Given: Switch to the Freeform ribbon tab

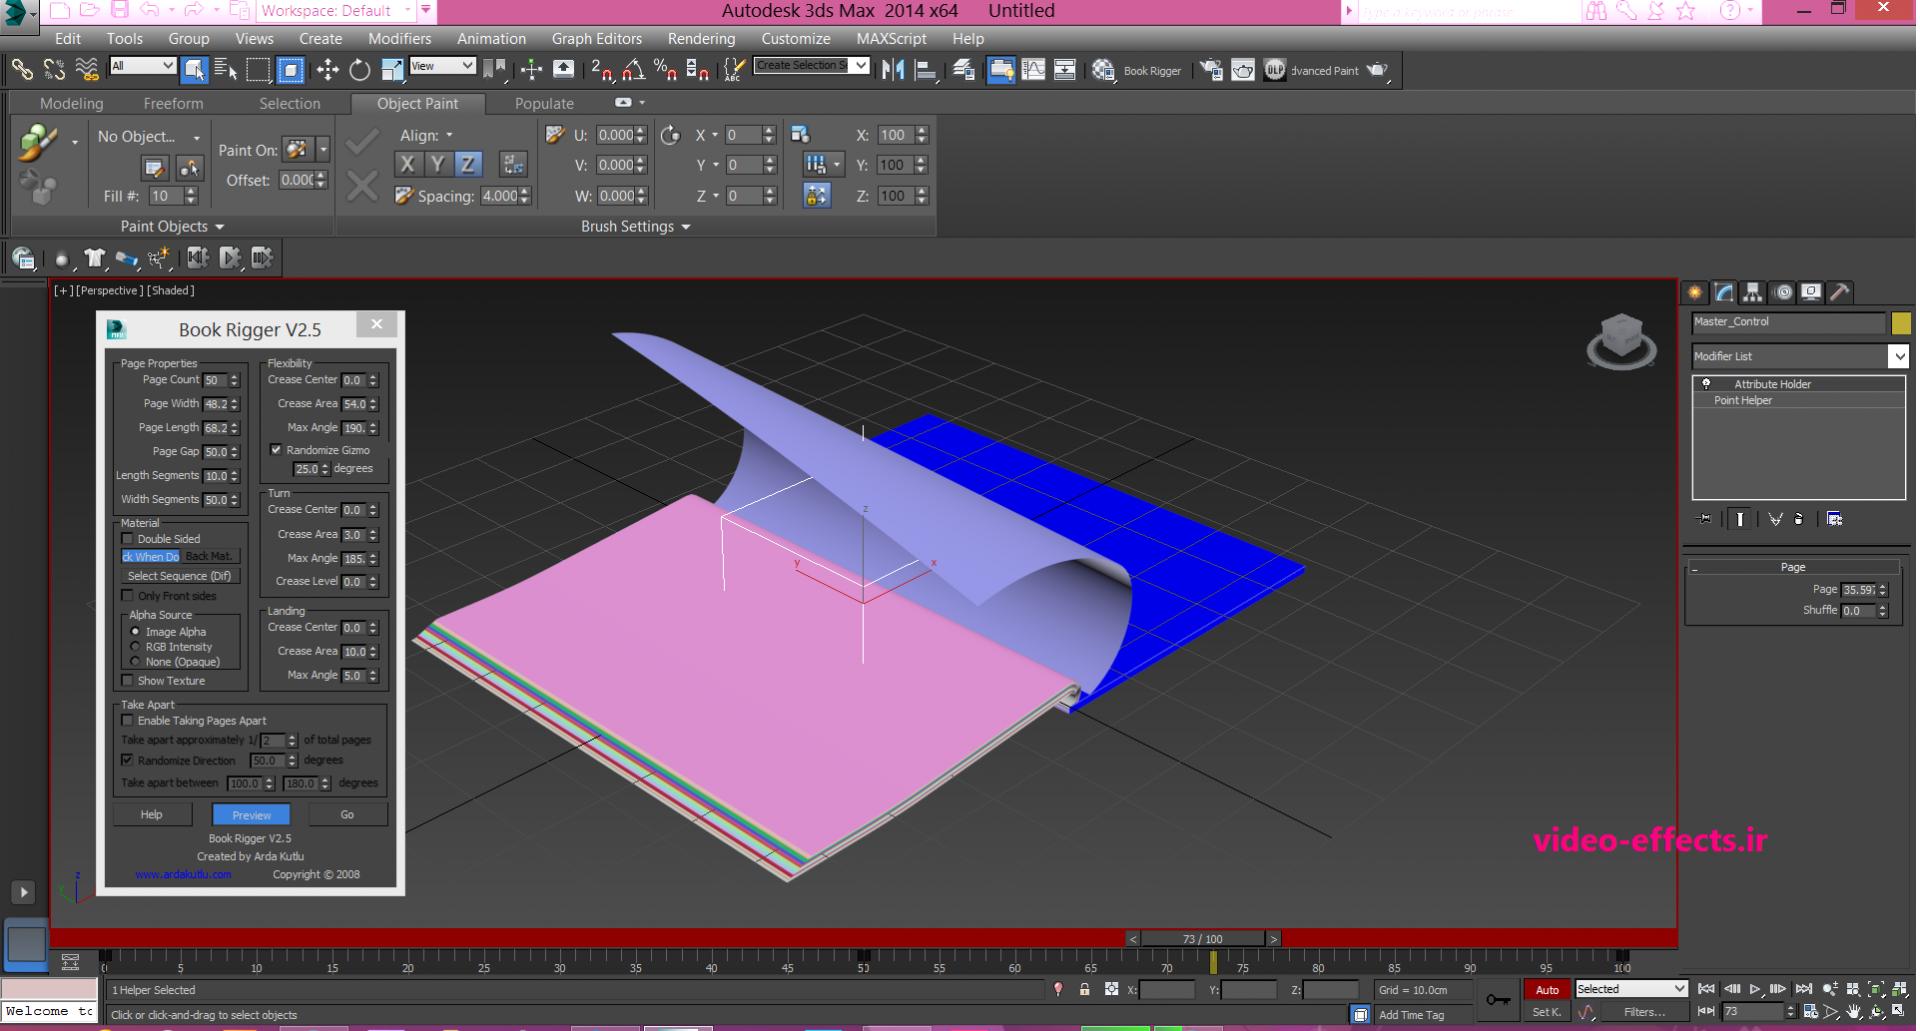Looking at the screenshot, I should (173, 103).
